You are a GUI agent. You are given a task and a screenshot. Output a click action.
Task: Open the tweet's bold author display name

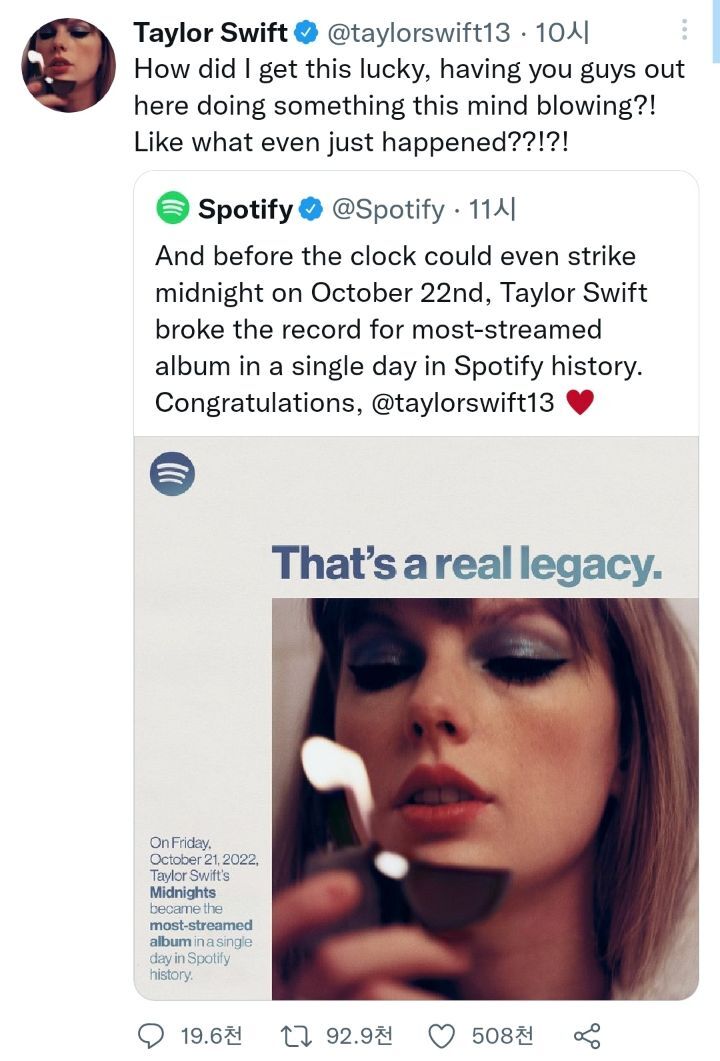[210, 33]
